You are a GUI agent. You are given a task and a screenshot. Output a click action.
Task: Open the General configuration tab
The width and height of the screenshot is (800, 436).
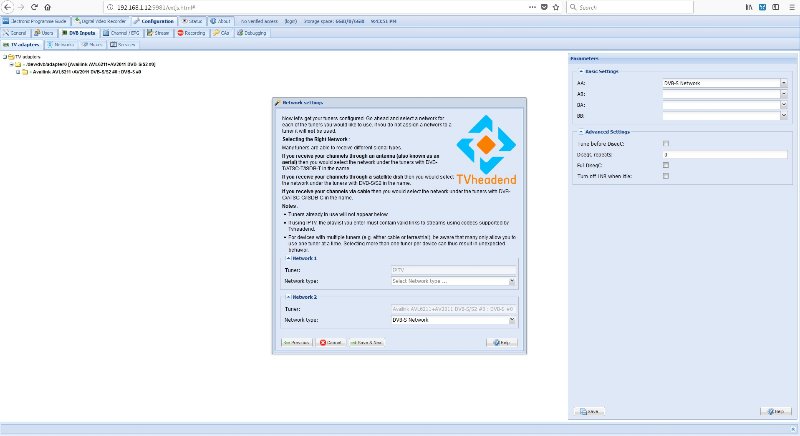point(14,33)
